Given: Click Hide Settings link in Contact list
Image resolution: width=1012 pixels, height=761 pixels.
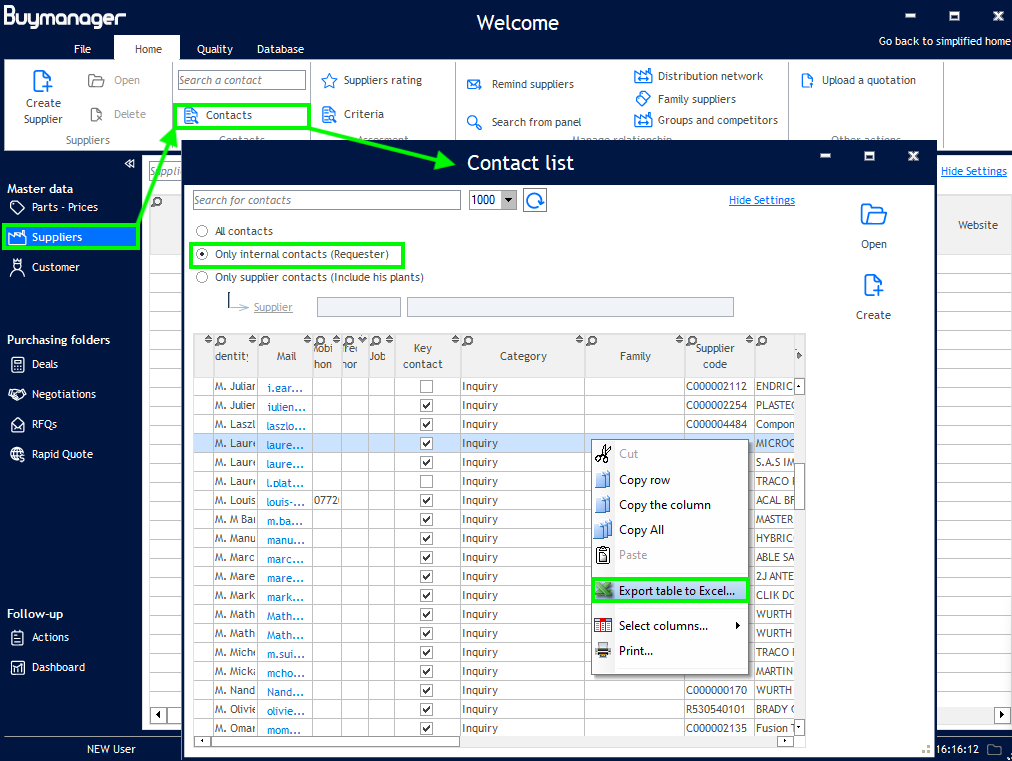Looking at the screenshot, I should [761, 200].
